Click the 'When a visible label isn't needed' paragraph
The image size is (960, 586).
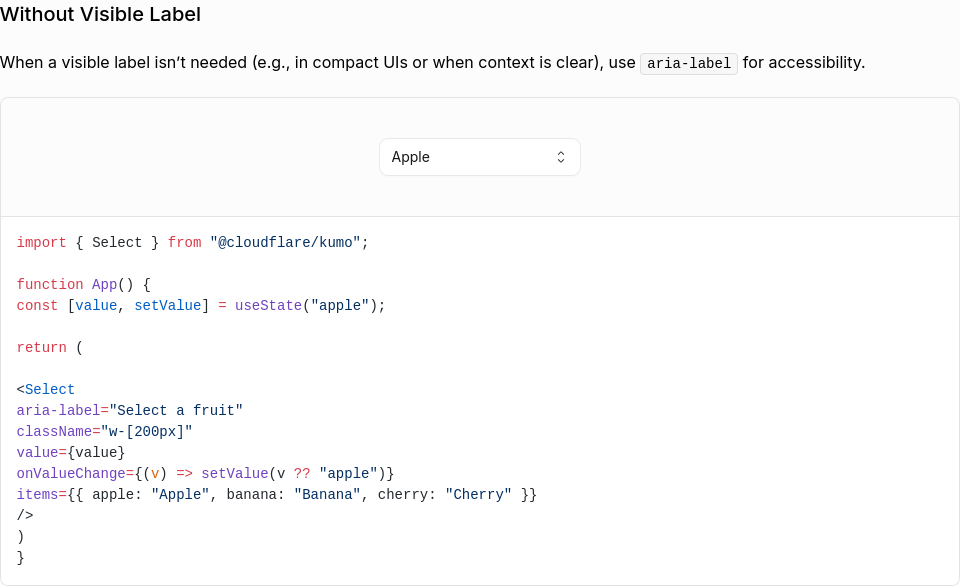click(432, 62)
